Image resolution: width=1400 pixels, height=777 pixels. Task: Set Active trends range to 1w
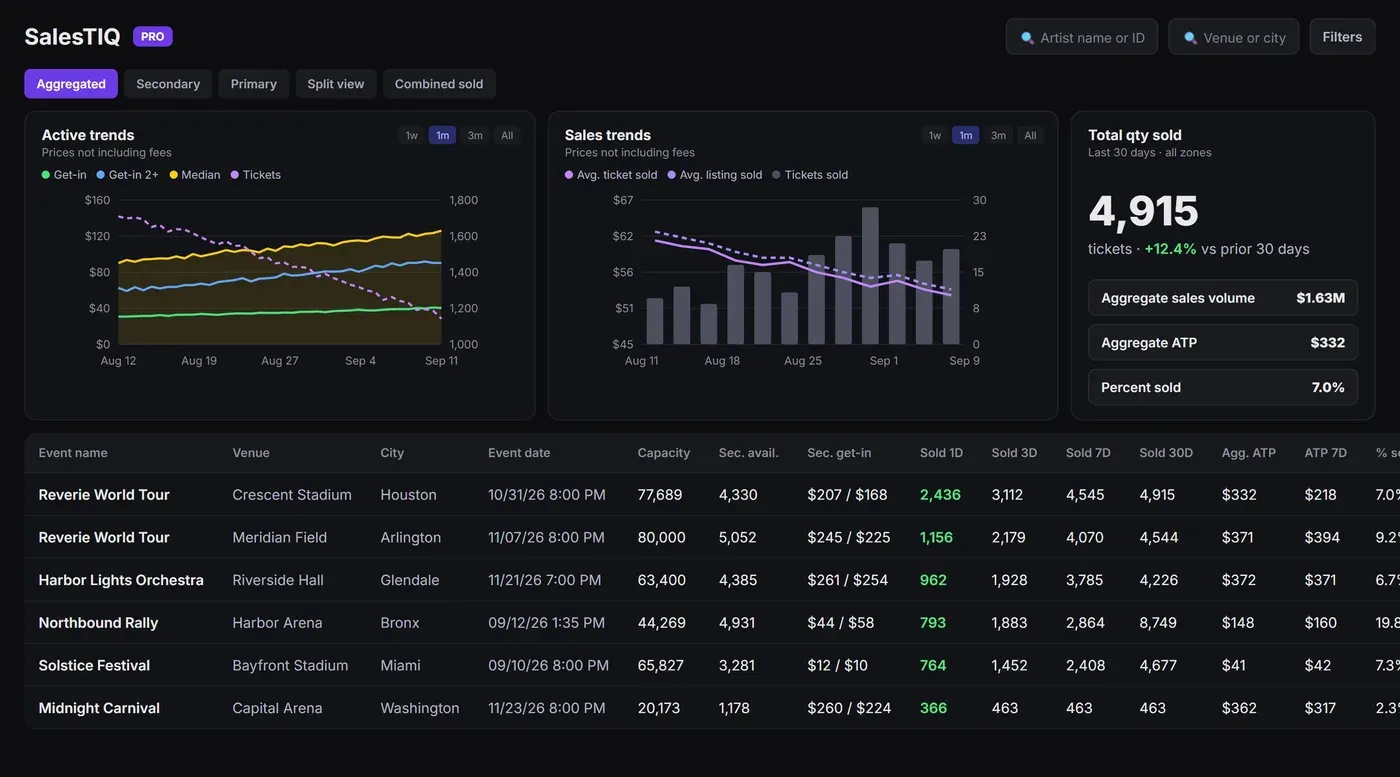pos(412,135)
